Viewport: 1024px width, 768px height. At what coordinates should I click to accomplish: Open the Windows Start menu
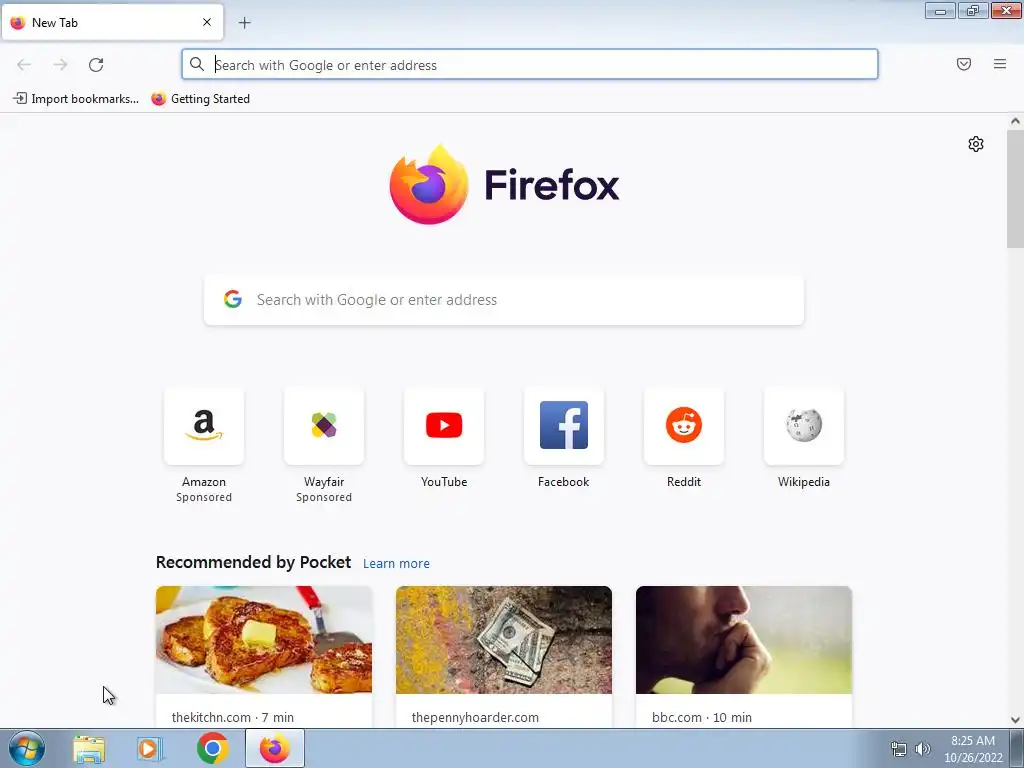click(x=27, y=748)
